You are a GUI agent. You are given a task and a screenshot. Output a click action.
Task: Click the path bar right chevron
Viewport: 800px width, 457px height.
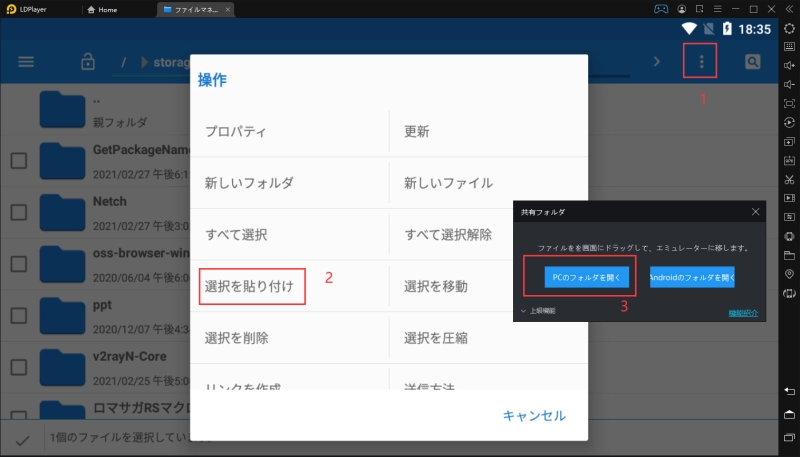[x=657, y=62]
